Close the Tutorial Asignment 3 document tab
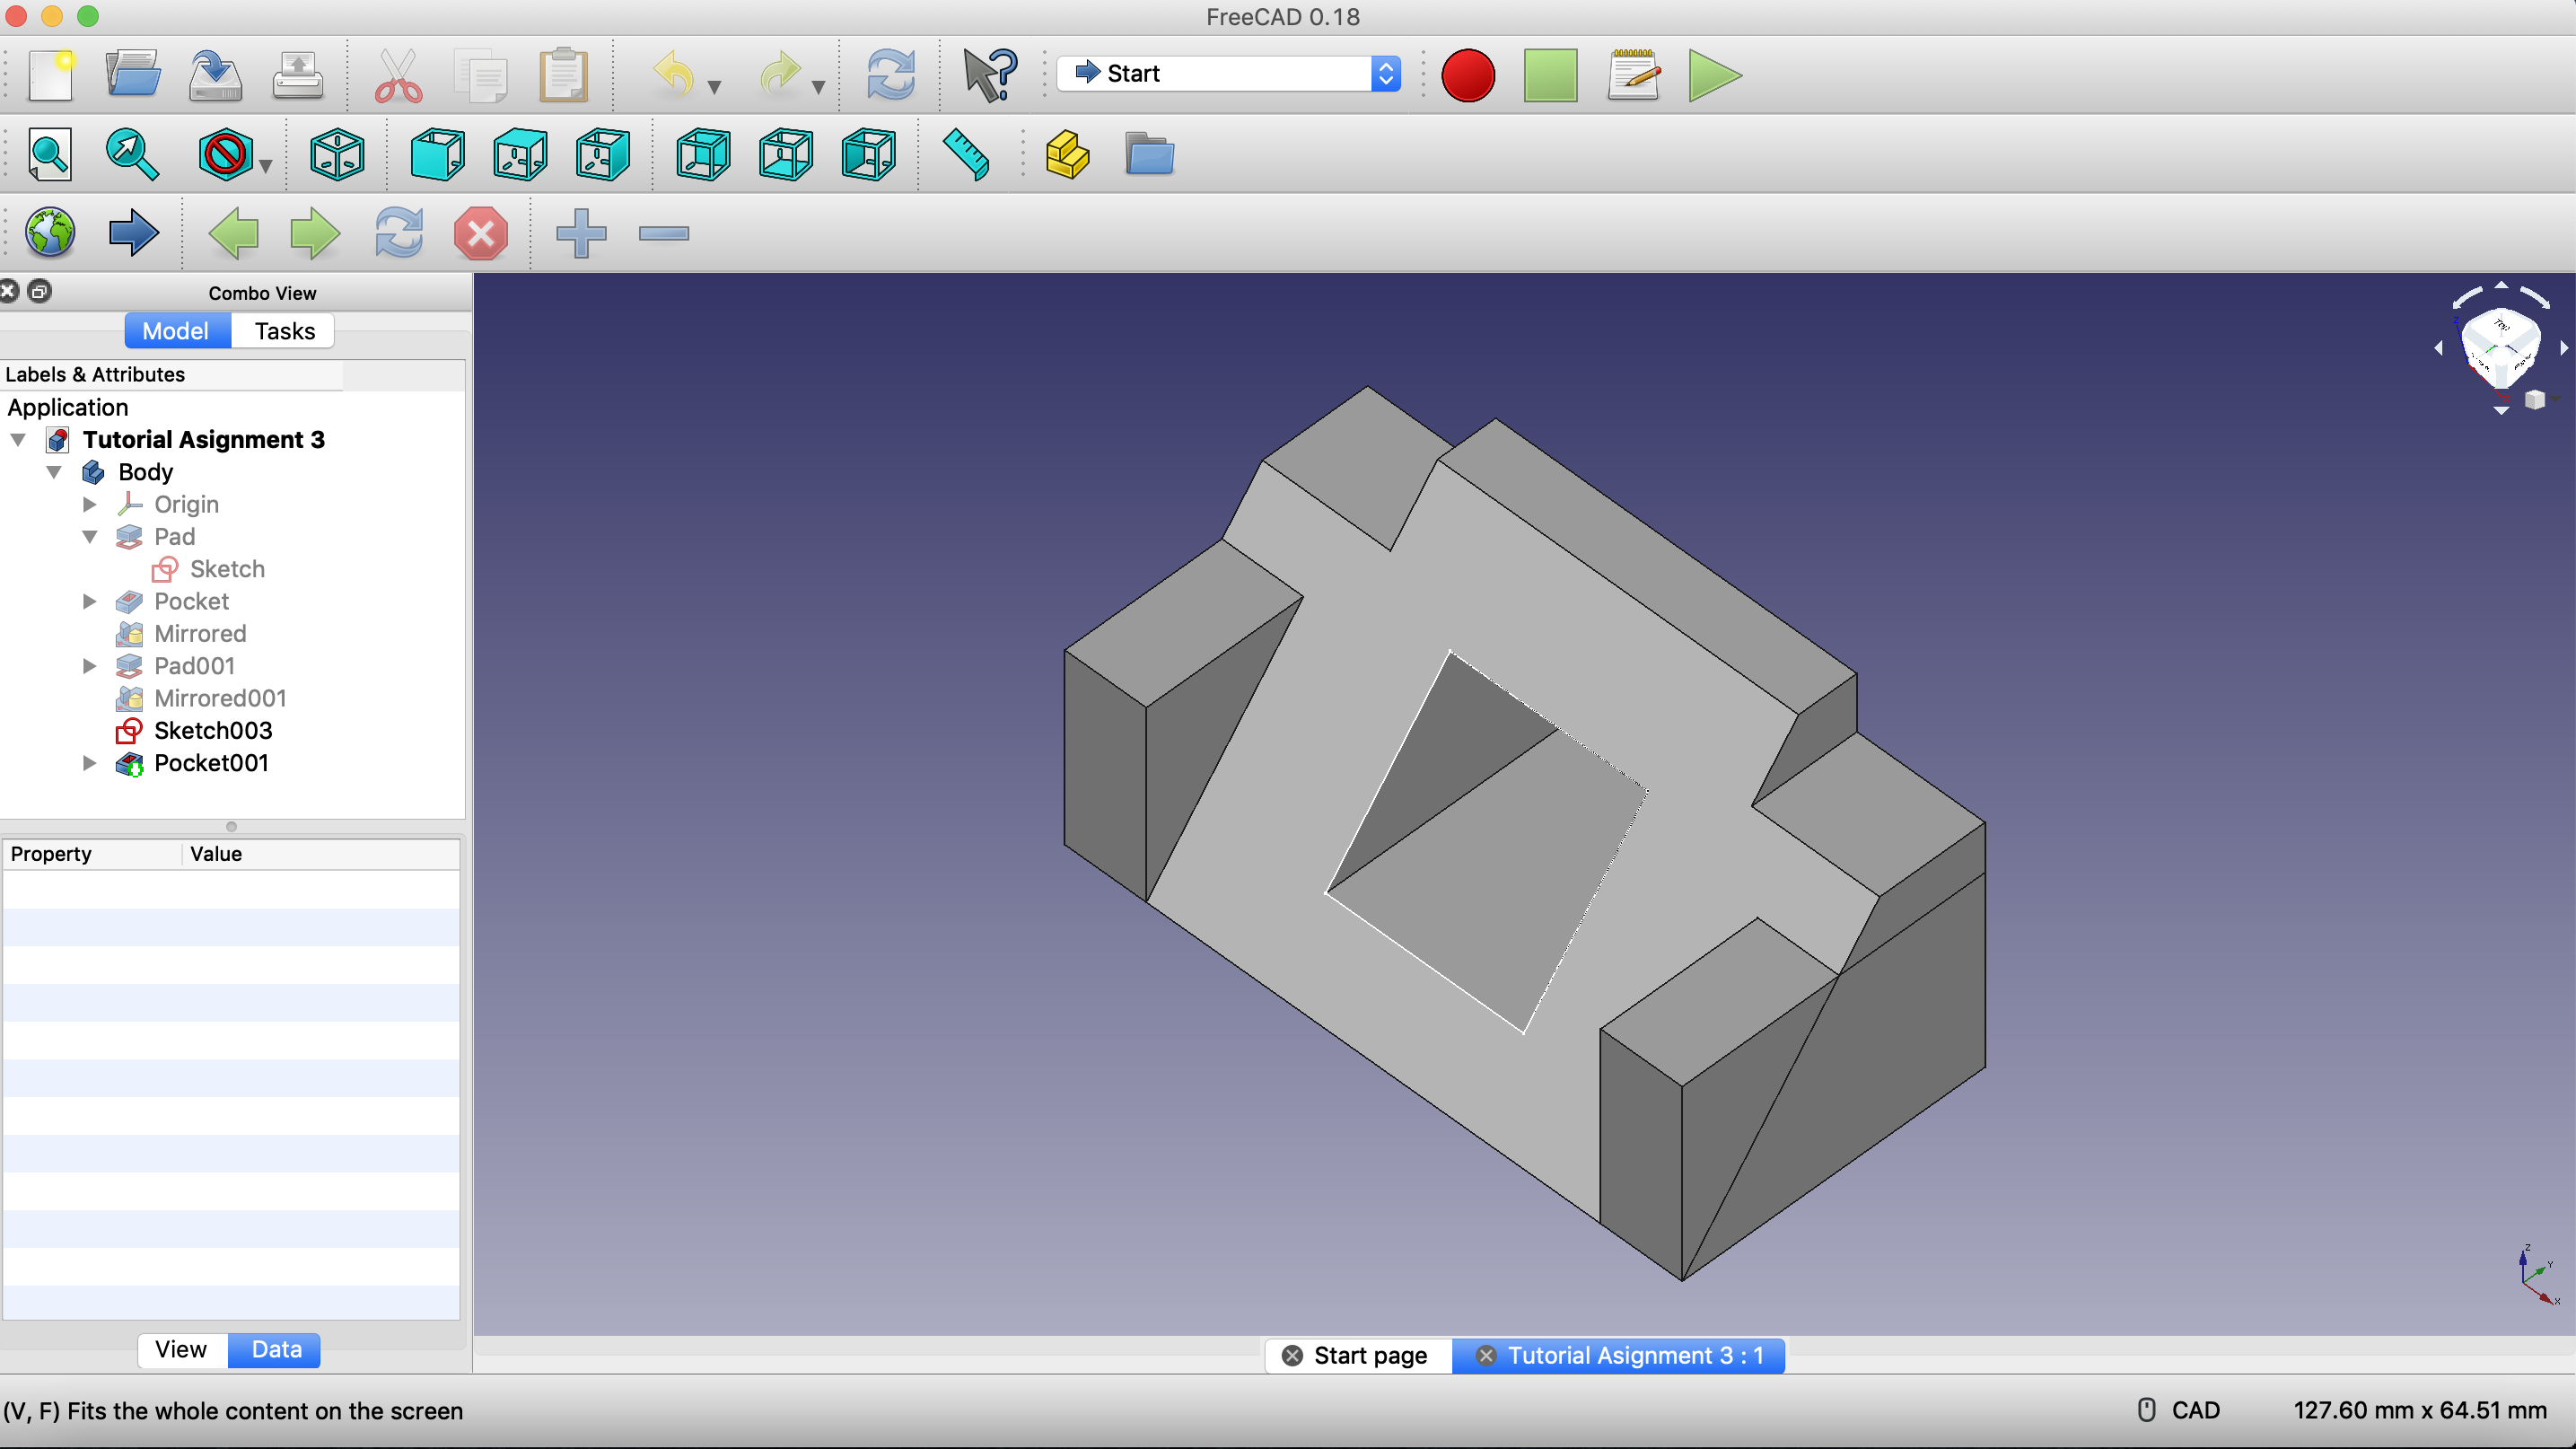Image resolution: width=2576 pixels, height=1449 pixels. pos(1486,1356)
